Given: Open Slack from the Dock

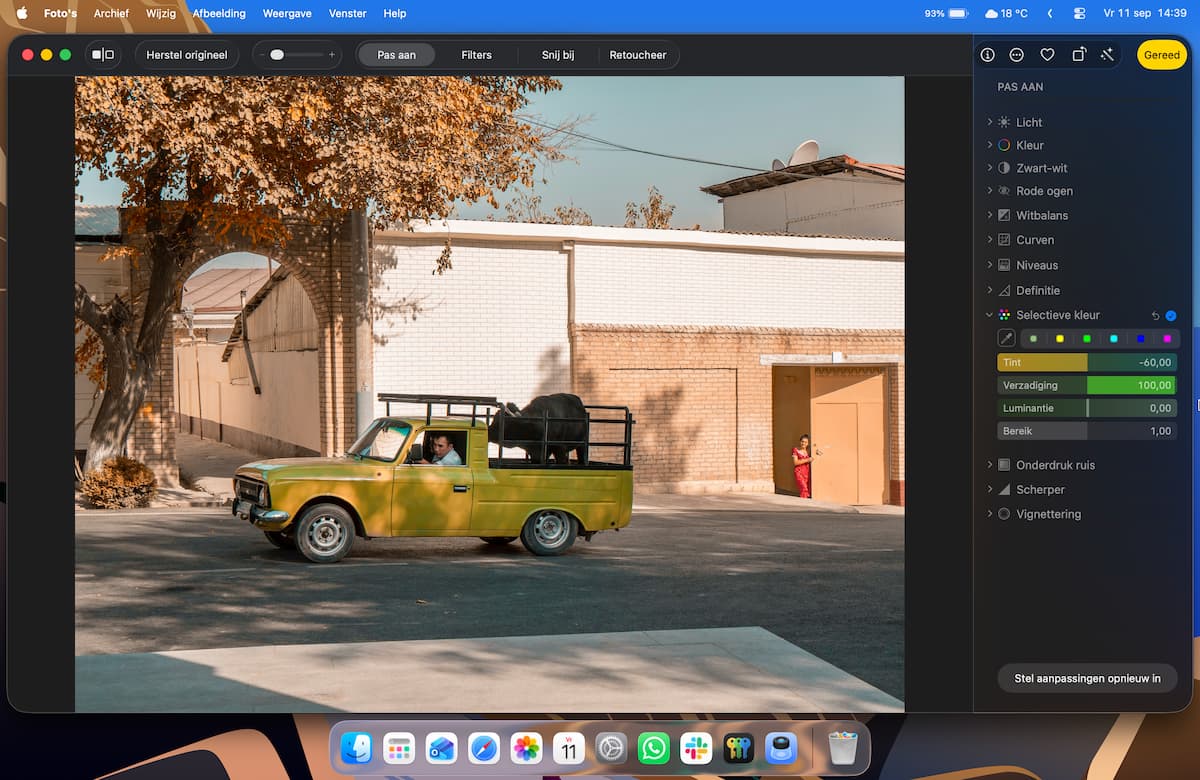Looking at the screenshot, I should [696, 748].
